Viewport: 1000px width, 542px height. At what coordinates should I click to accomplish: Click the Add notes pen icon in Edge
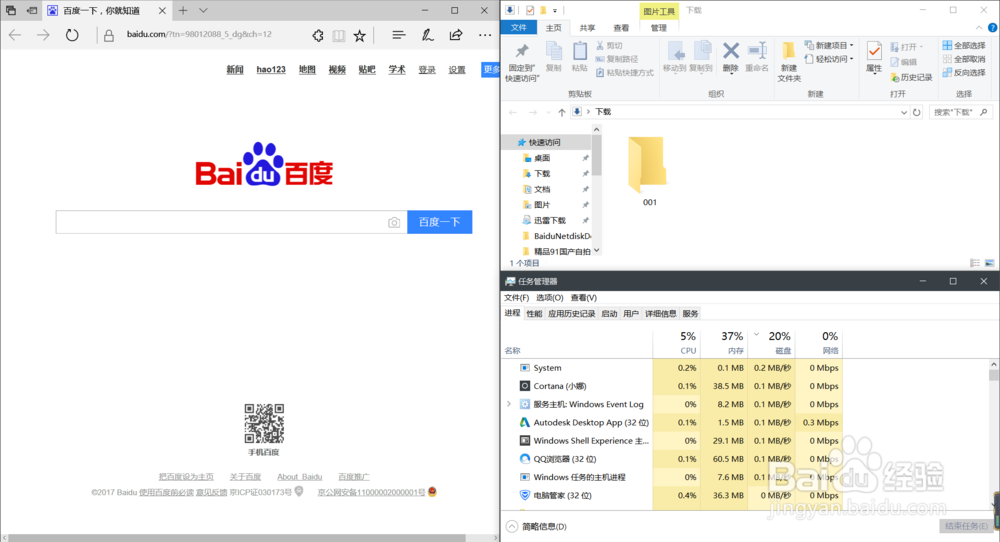(x=427, y=35)
